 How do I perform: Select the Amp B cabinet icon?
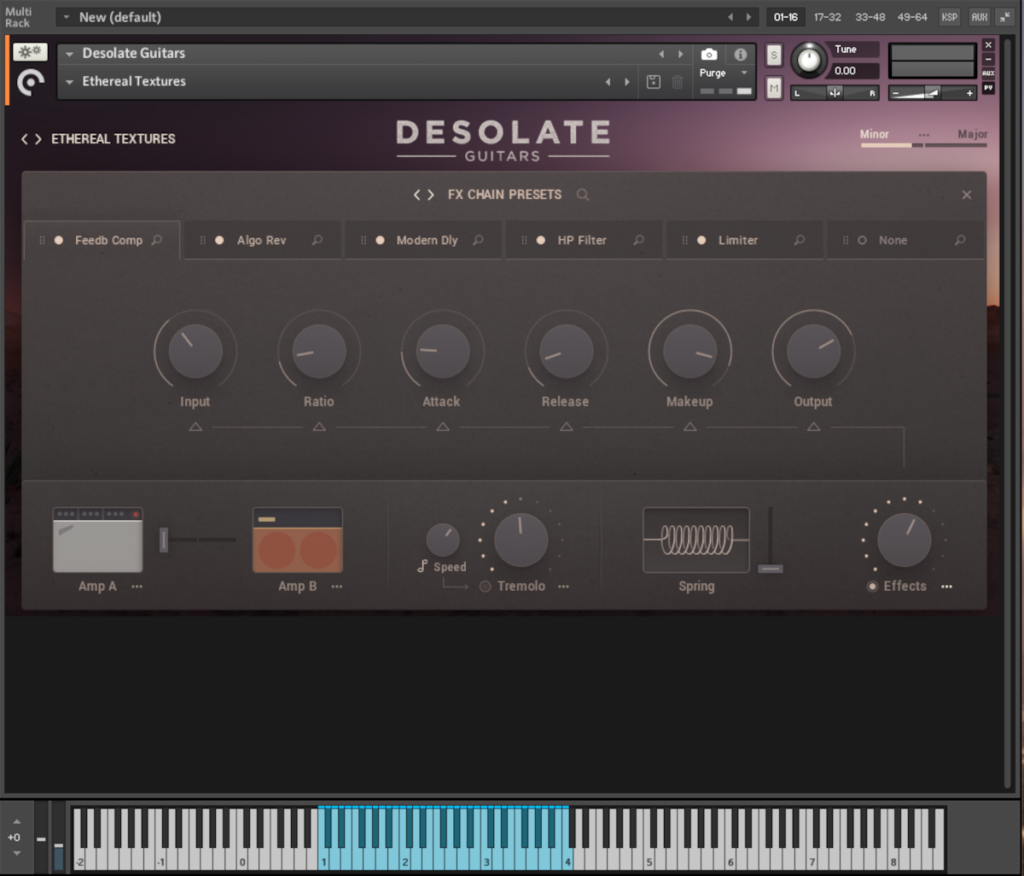pos(297,540)
